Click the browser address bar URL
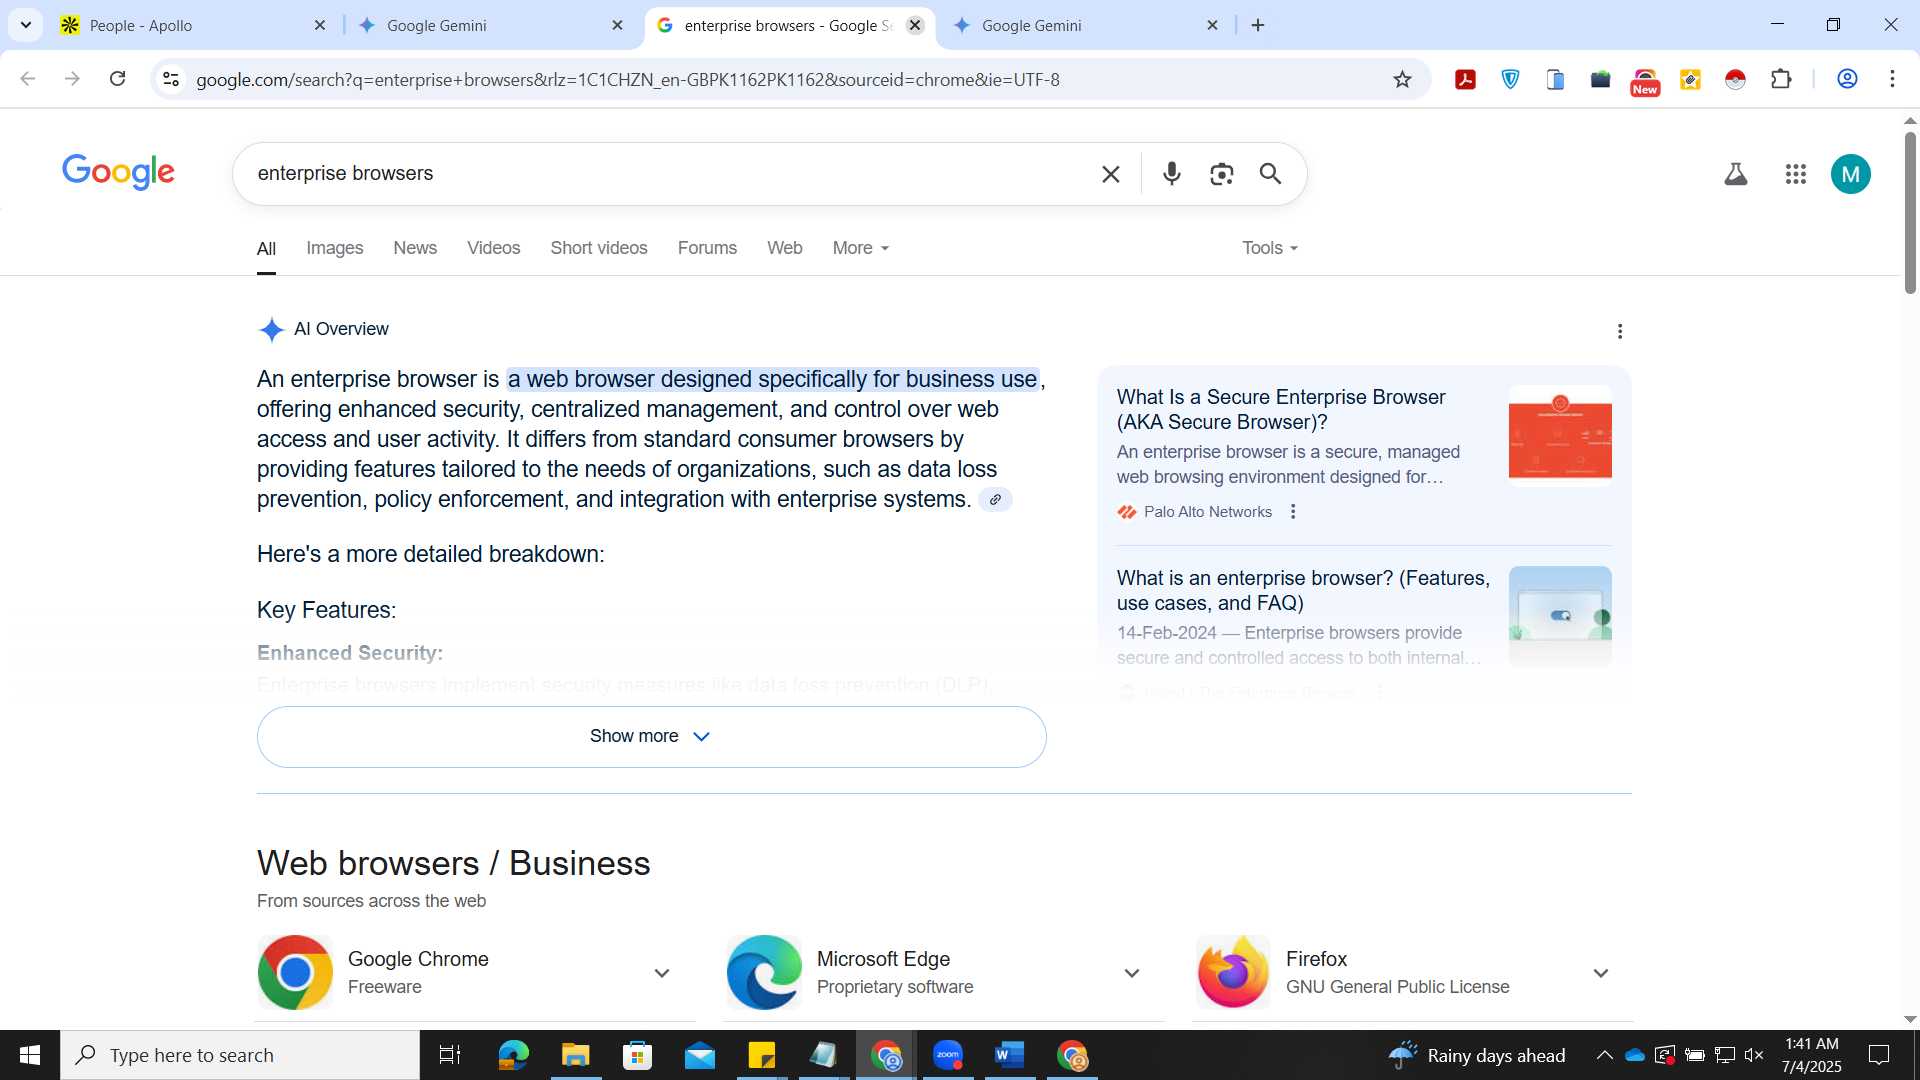The width and height of the screenshot is (1920, 1080). [x=628, y=79]
